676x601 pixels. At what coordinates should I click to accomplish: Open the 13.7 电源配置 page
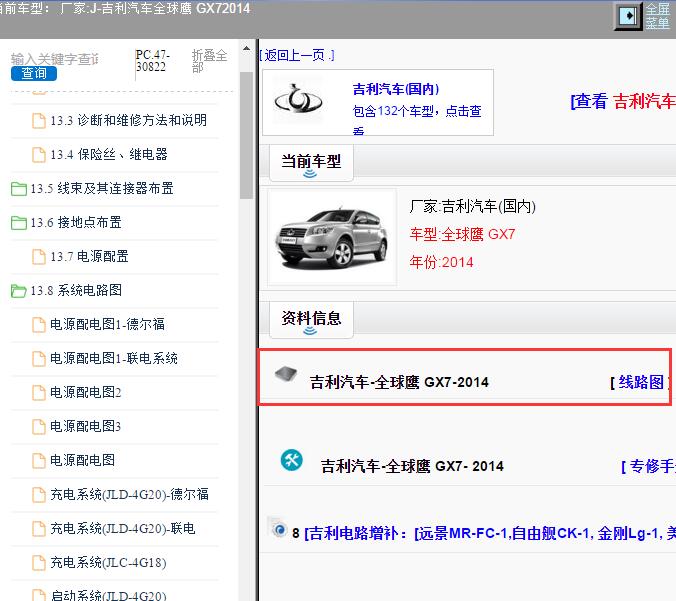tap(89, 257)
